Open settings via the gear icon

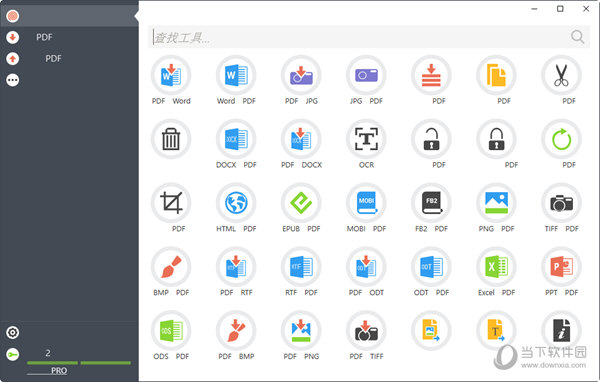pyautogui.click(x=13, y=333)
